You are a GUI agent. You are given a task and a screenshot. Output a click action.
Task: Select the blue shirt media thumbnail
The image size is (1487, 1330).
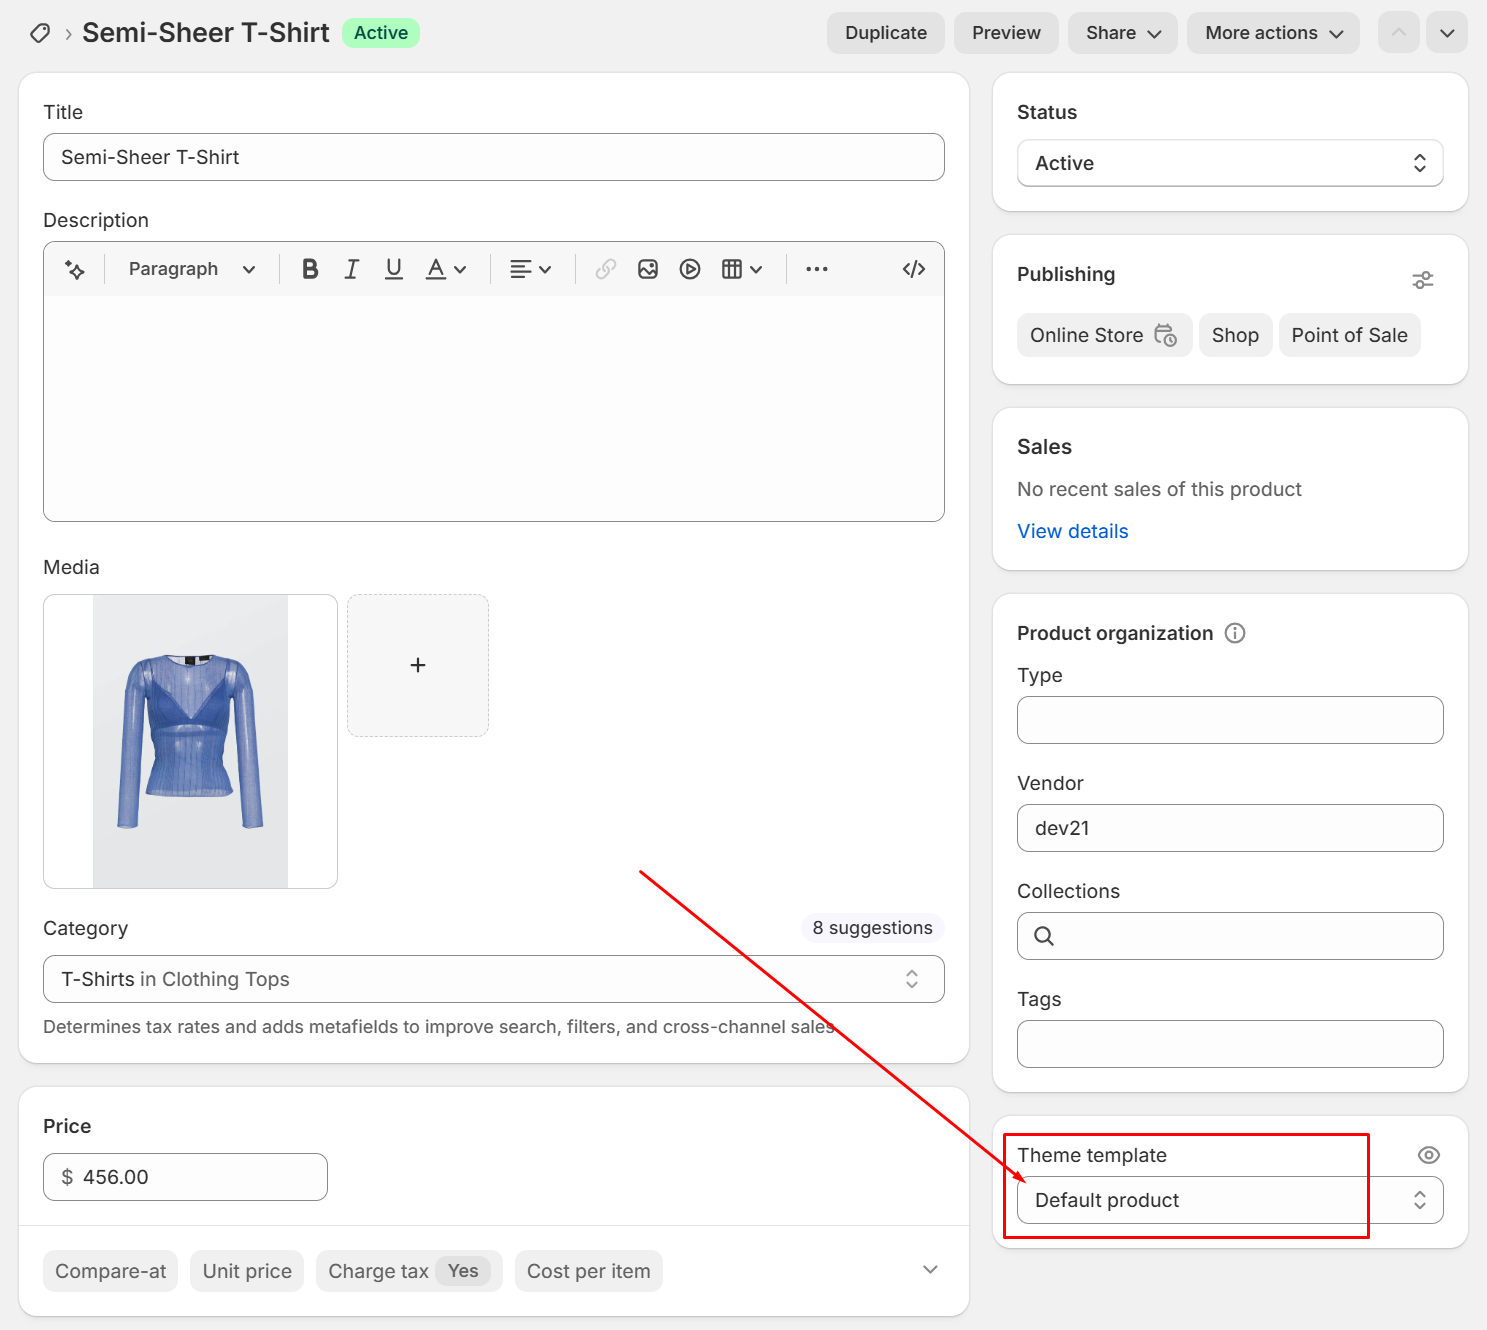[190, 741]
